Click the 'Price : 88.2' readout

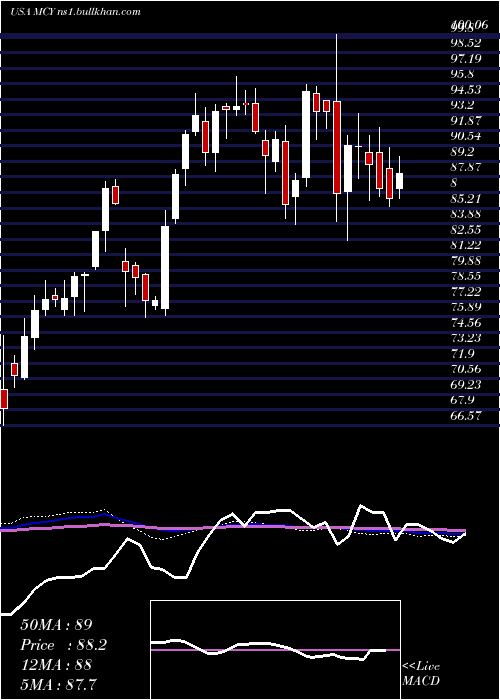pyautogui.click(x=64, y=645)
